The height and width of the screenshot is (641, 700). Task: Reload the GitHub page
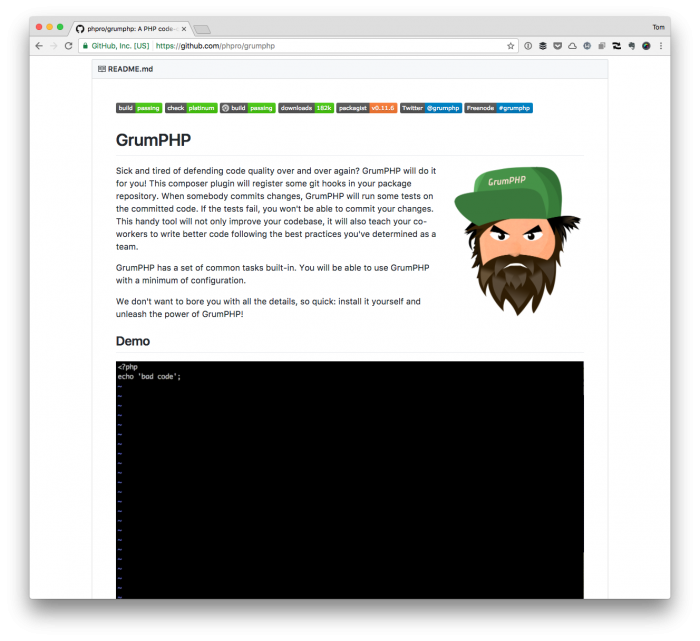pyautogui.click(x=68, y=46)
